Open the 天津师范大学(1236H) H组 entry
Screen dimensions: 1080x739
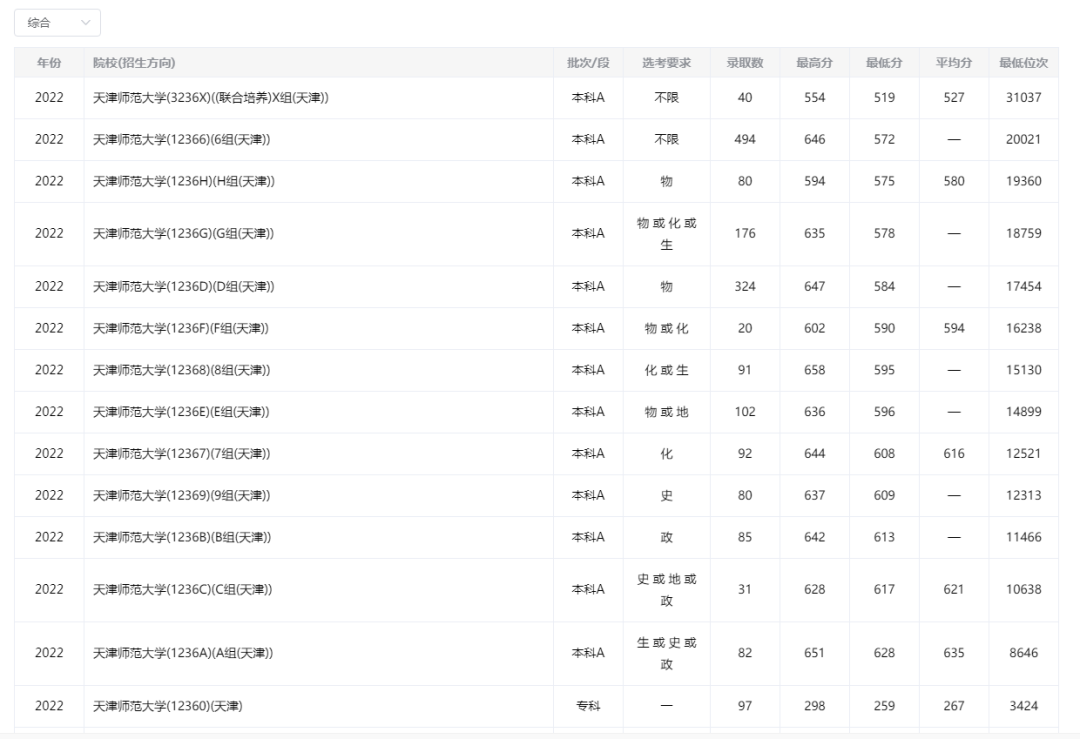click(x=183, y=181)
